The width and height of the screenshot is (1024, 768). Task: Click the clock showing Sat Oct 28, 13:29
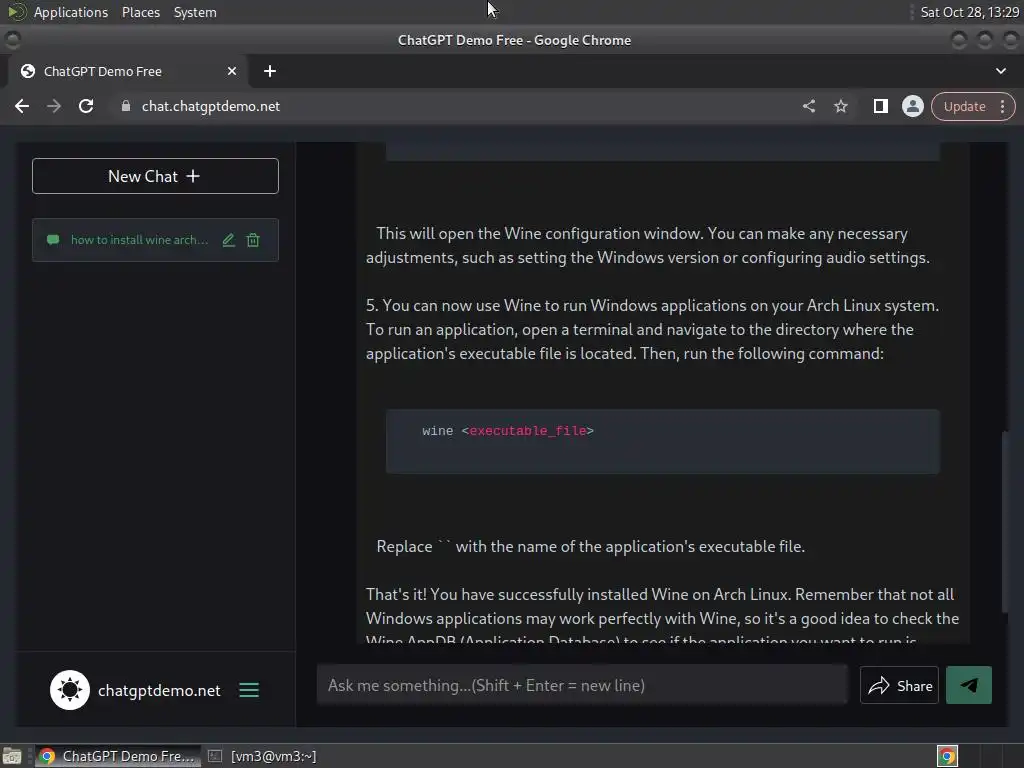(x=969, y=12)
